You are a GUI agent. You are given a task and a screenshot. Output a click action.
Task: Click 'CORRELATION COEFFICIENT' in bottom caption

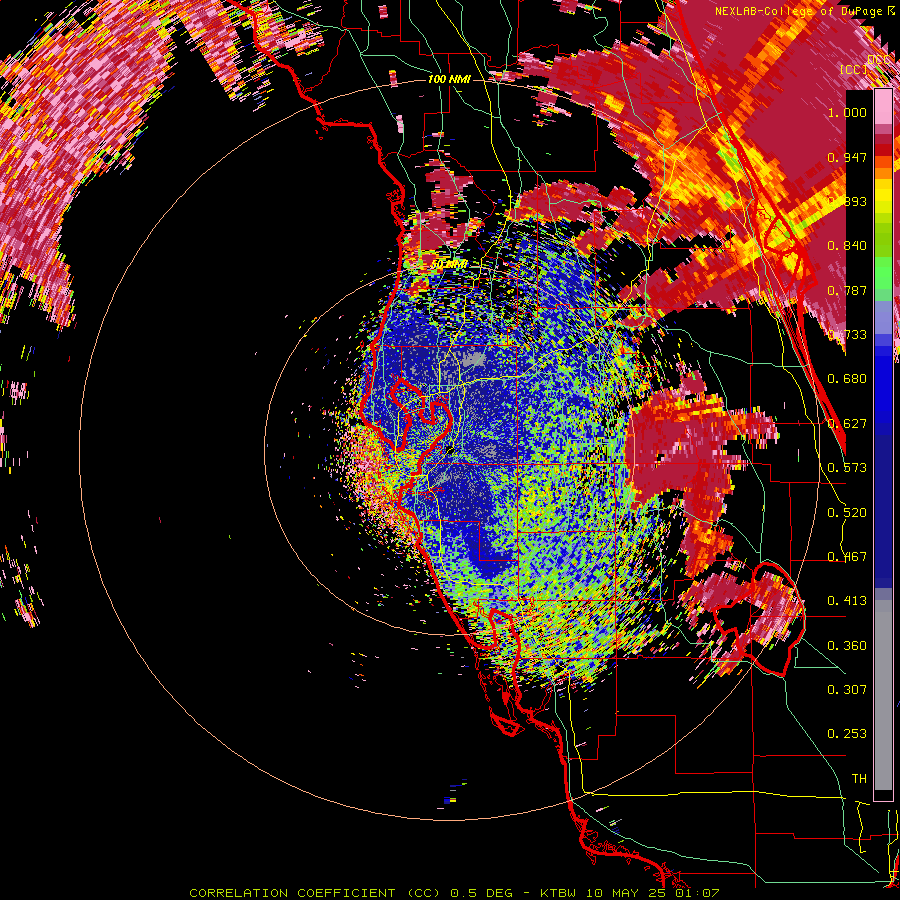pyautogui.click(x=292, y=893)
